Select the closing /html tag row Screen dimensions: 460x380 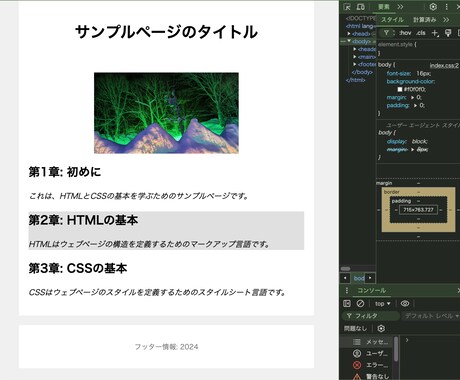point(356,80)
